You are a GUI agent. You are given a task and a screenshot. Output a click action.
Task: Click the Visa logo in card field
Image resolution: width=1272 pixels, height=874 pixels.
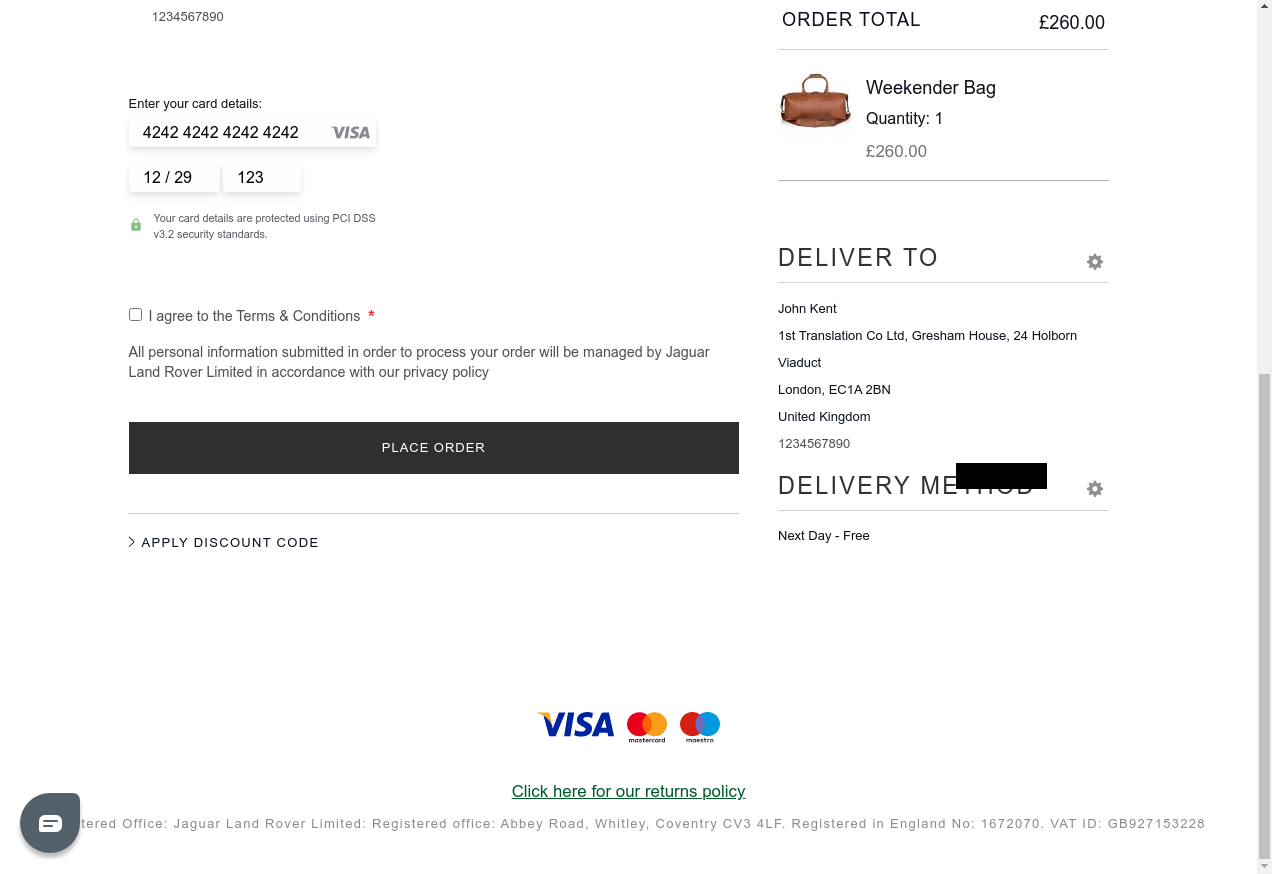pos(351,133)
